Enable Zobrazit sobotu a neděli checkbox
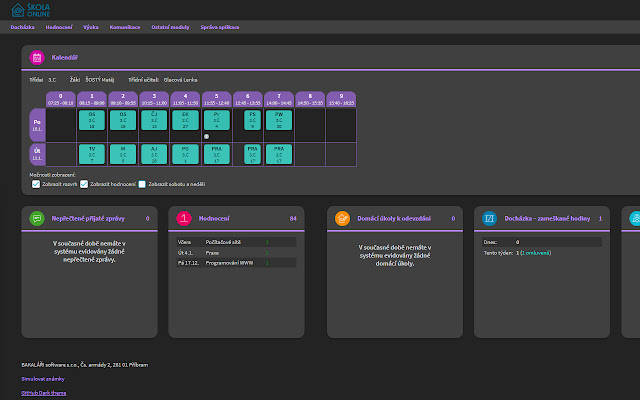640x400 pixels. coord(142,184)
